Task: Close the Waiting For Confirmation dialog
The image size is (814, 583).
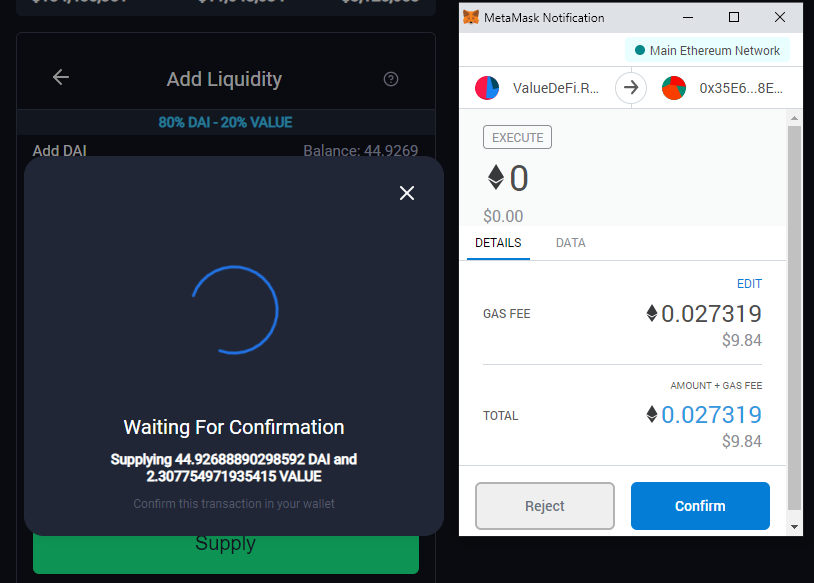Action: pos(407,193)
